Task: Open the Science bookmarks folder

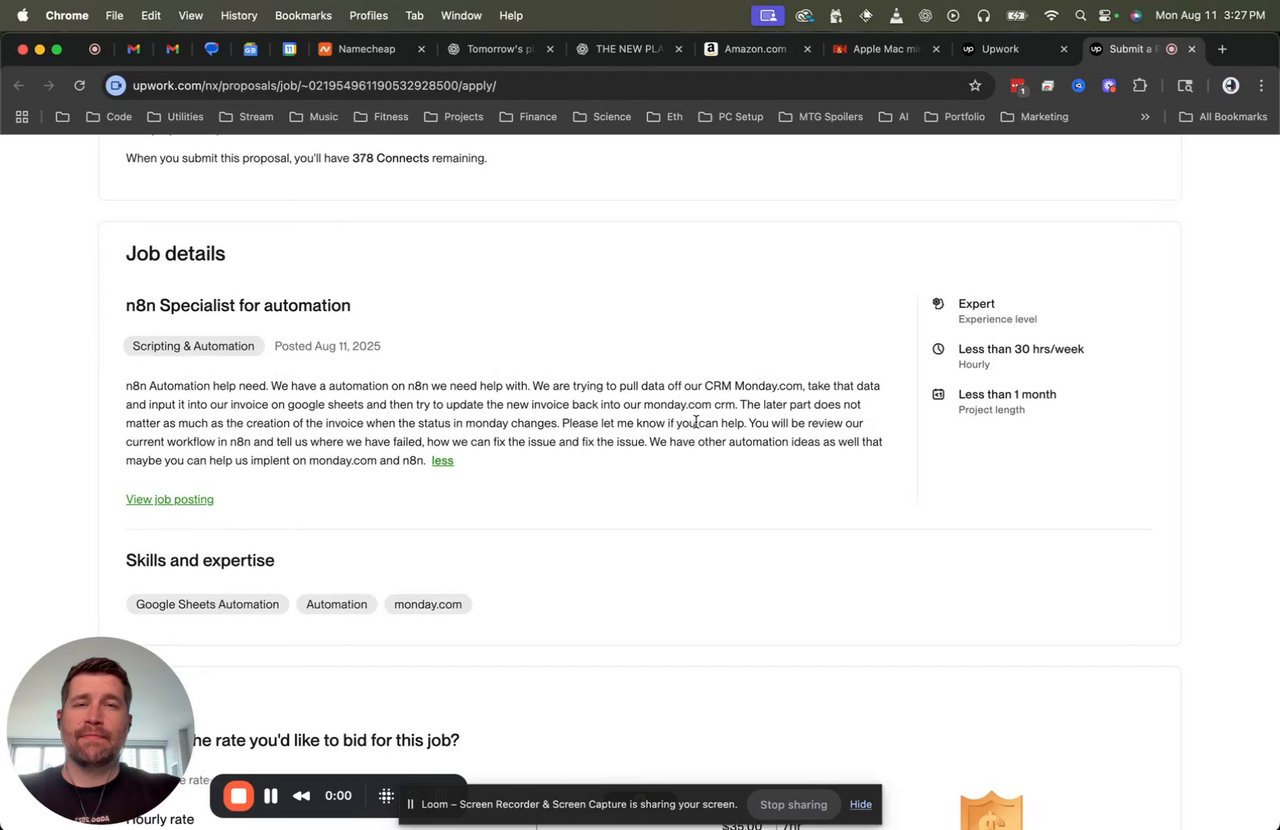Action: (x=602, y=117)
